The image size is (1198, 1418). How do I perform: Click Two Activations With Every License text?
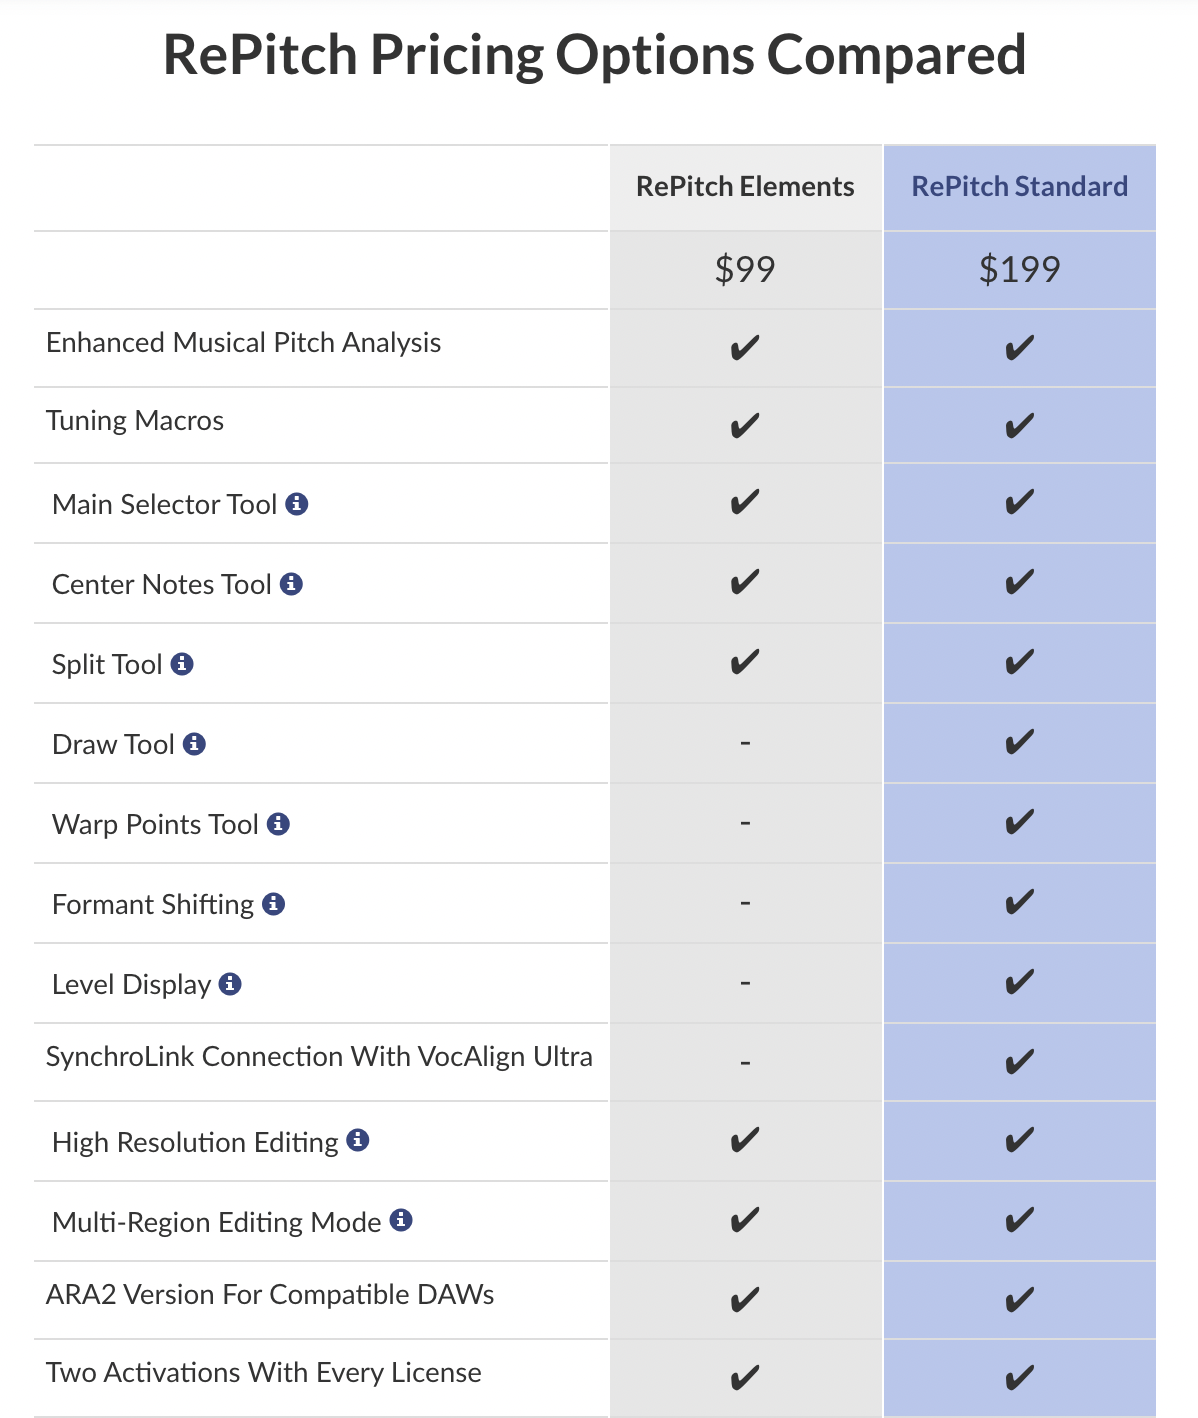click(x=264, y=1373)
